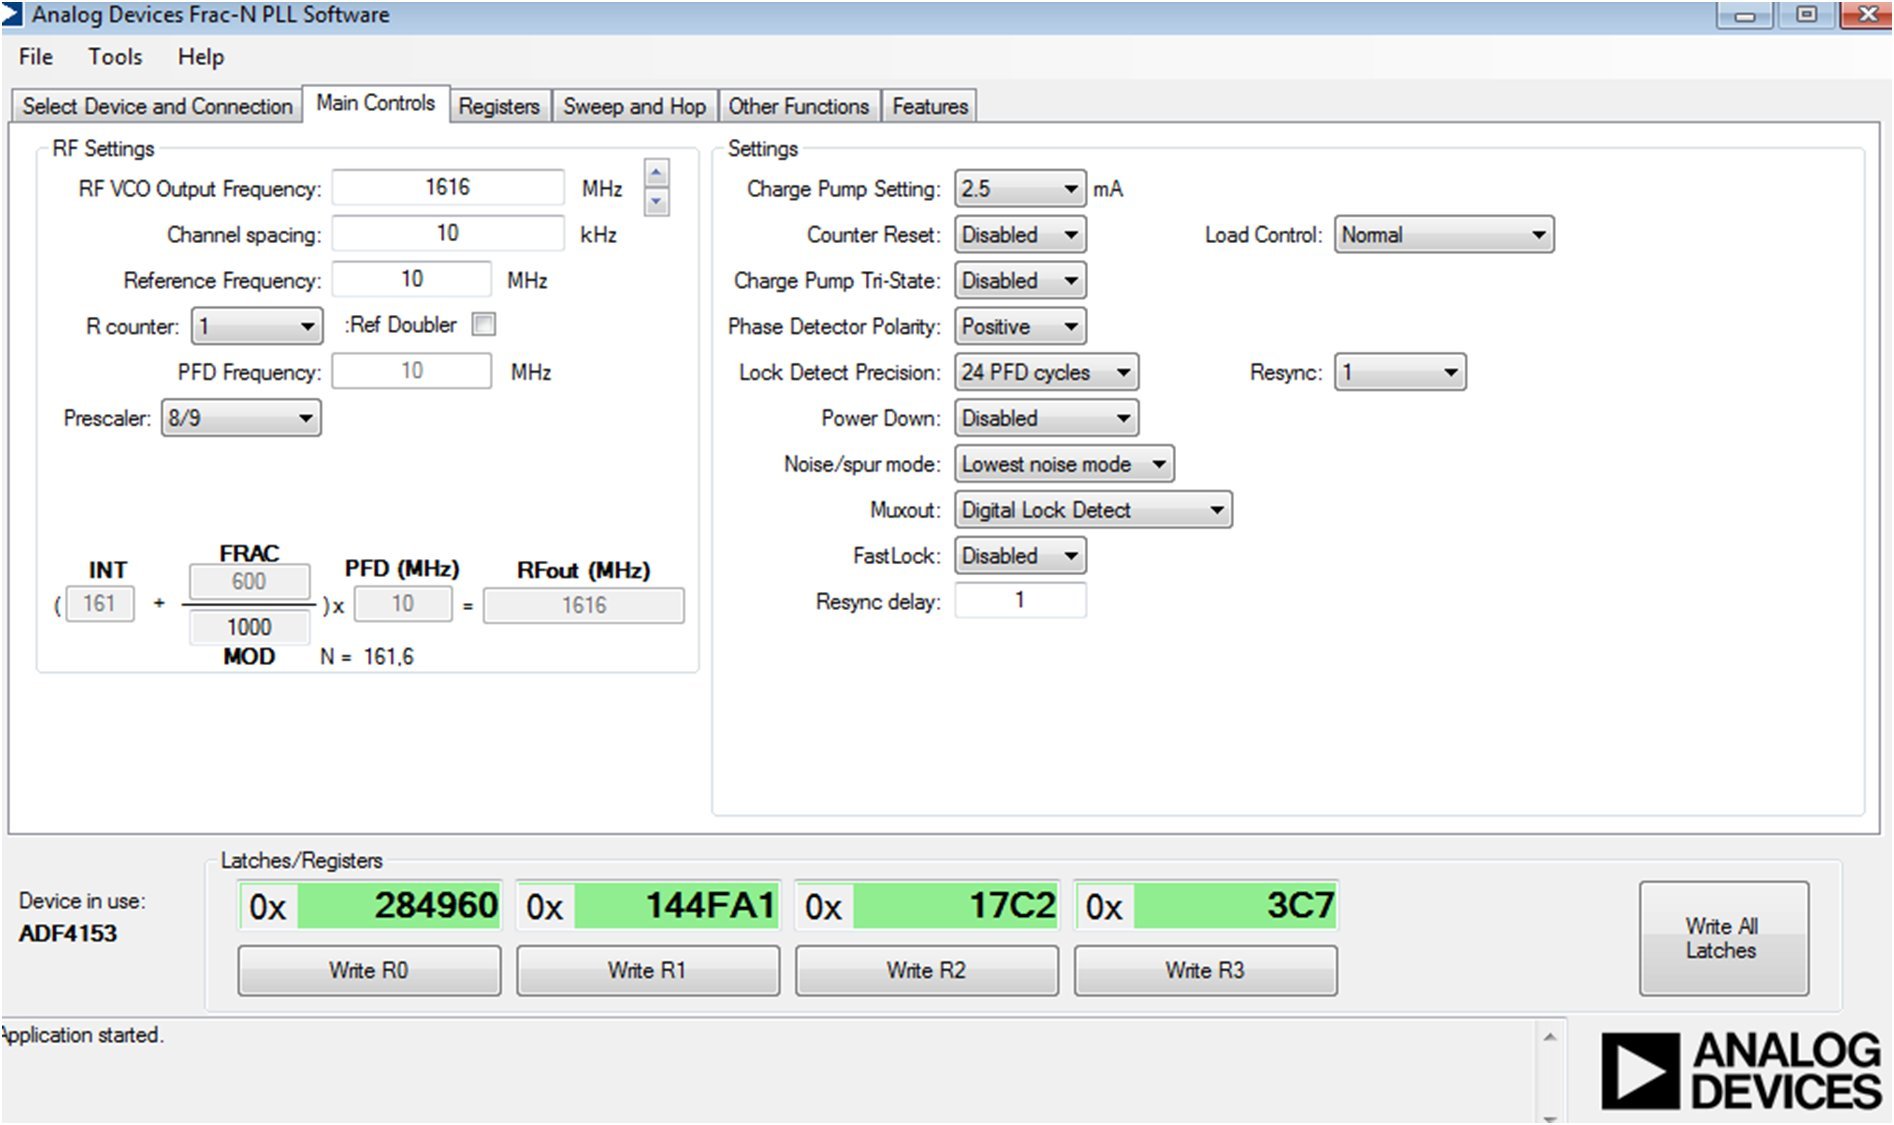Enable the Ref Doubler checkbox
This screenshot has width=1894, height=1125.
(484, 325)
